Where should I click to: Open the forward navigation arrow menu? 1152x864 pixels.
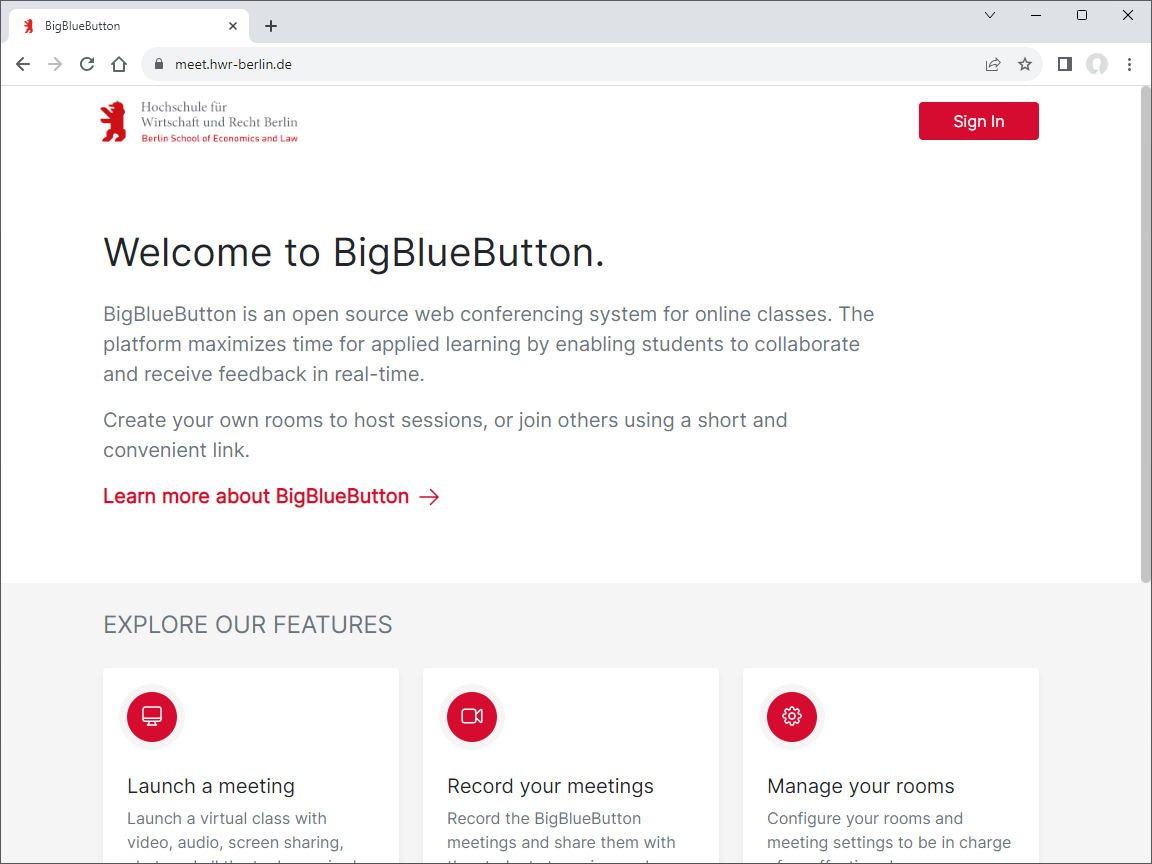pos(54,63)
